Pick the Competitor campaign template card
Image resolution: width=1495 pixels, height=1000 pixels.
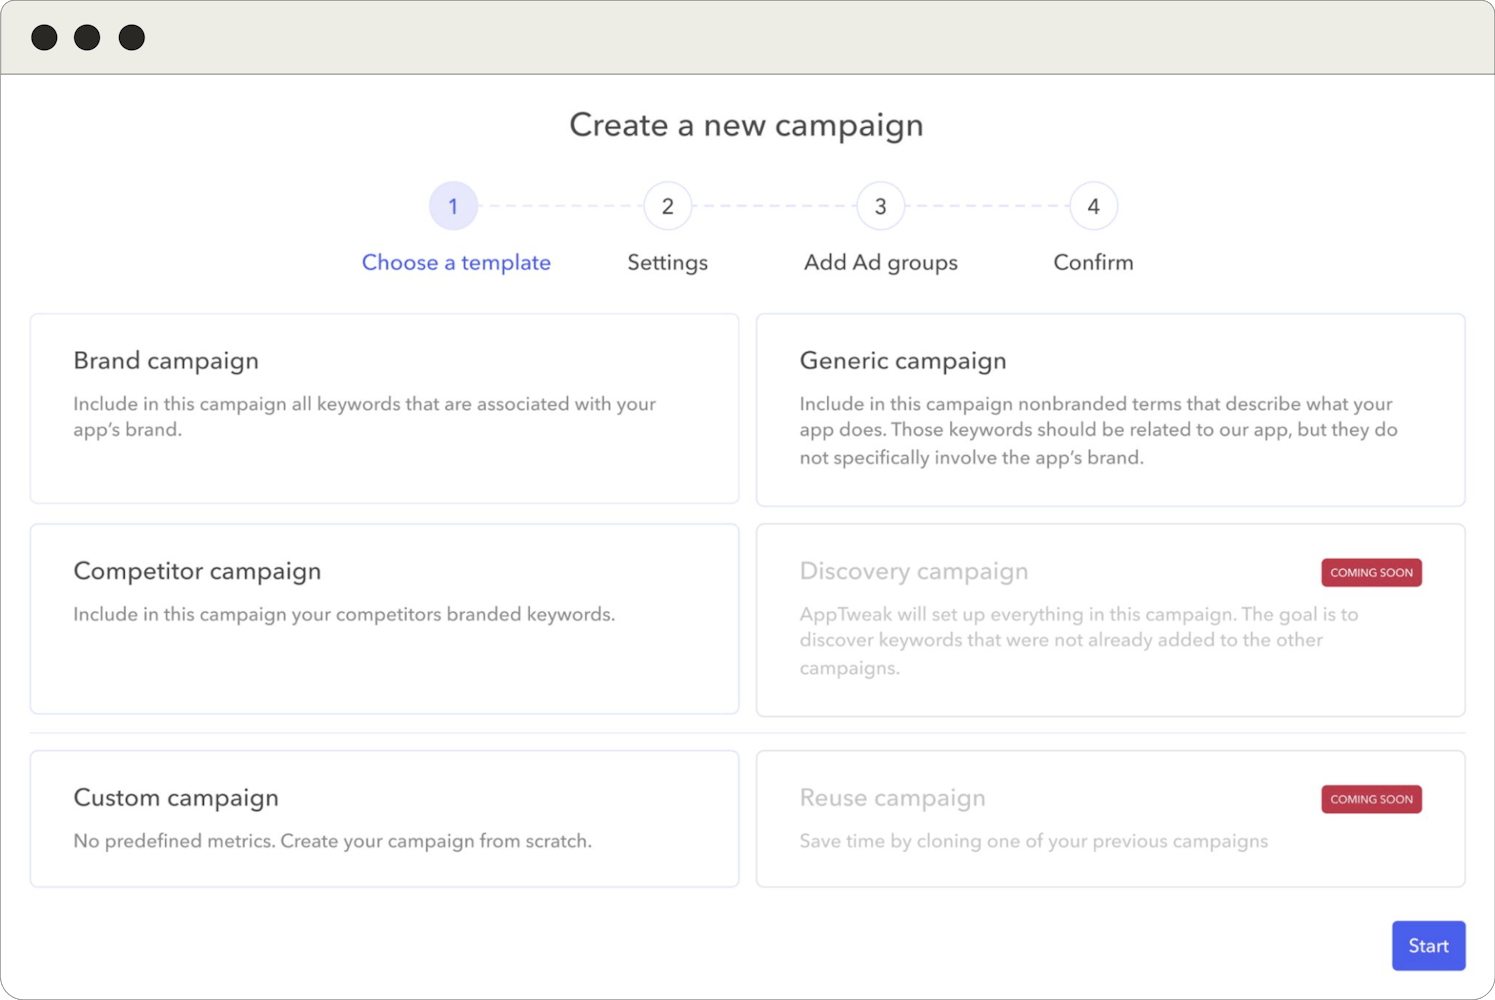point(384,619)
